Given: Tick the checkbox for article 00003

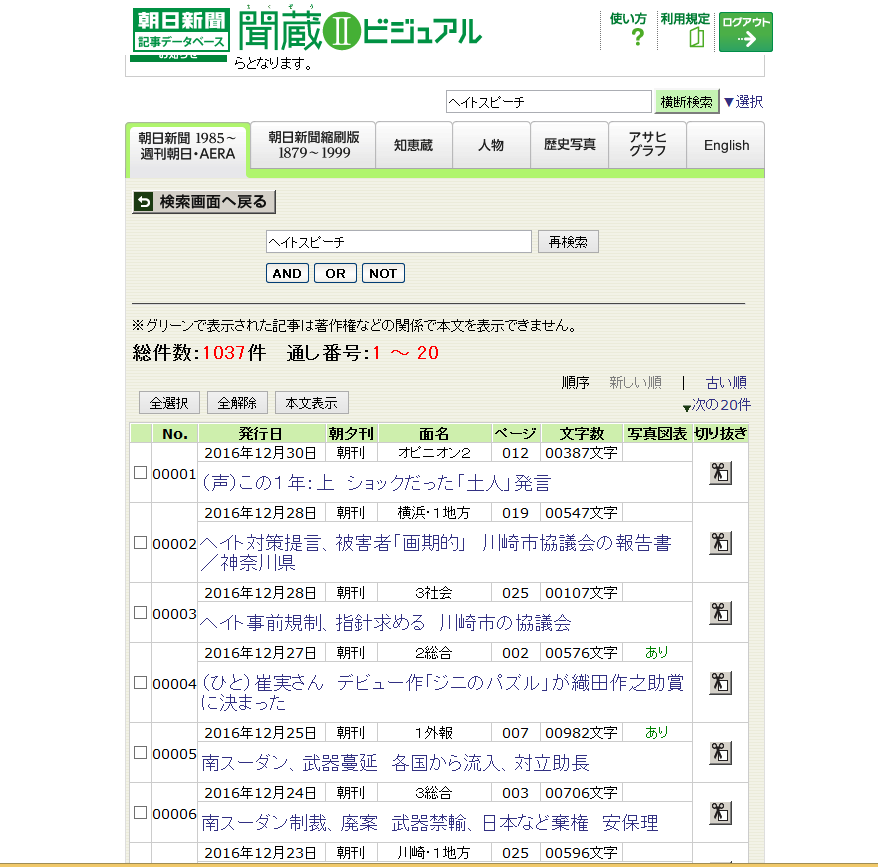Looking at the screenshot, I should click(x=141, y=613).
